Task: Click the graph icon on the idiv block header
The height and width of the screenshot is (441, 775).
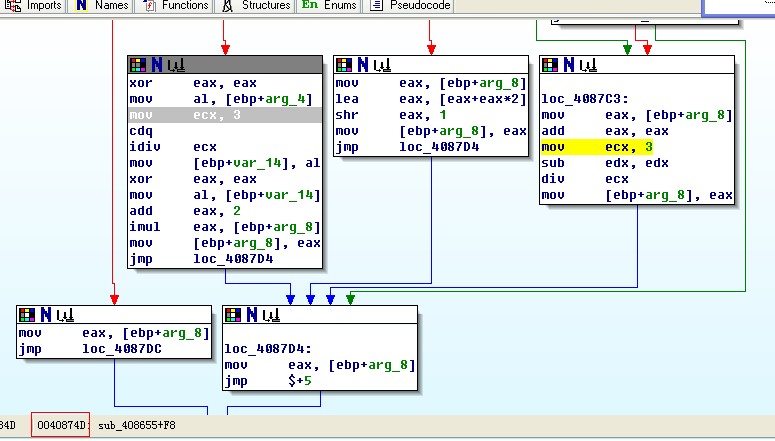Action: [174, 65]
